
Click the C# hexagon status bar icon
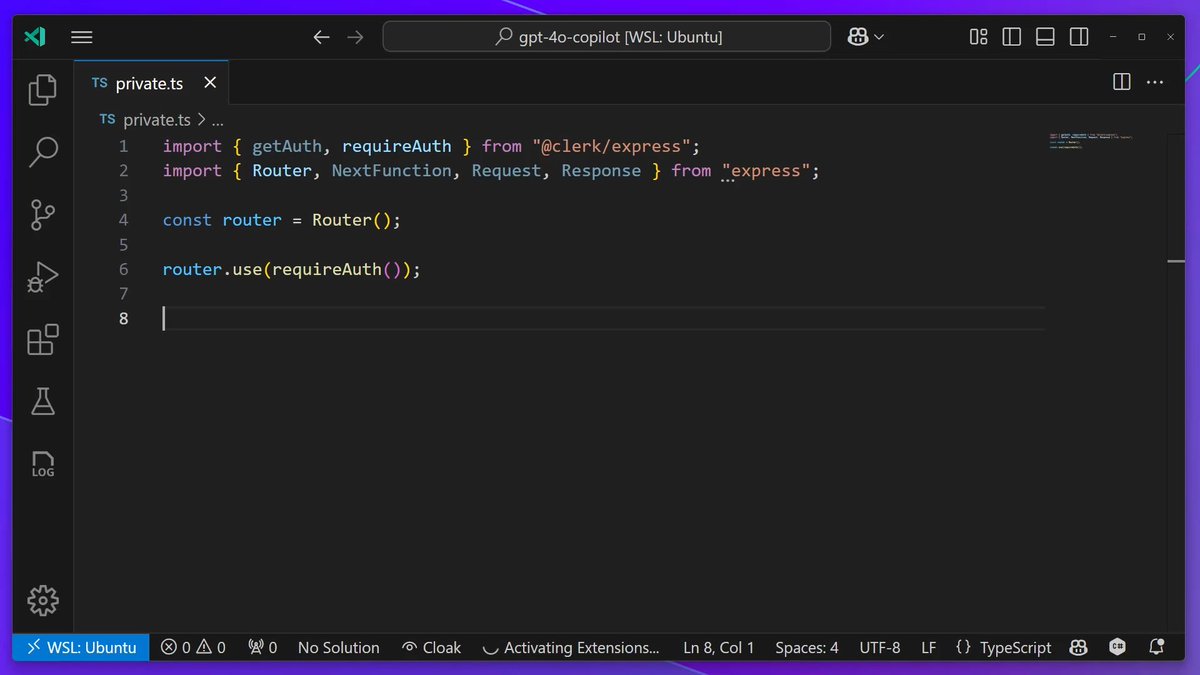pos(1118,647)
